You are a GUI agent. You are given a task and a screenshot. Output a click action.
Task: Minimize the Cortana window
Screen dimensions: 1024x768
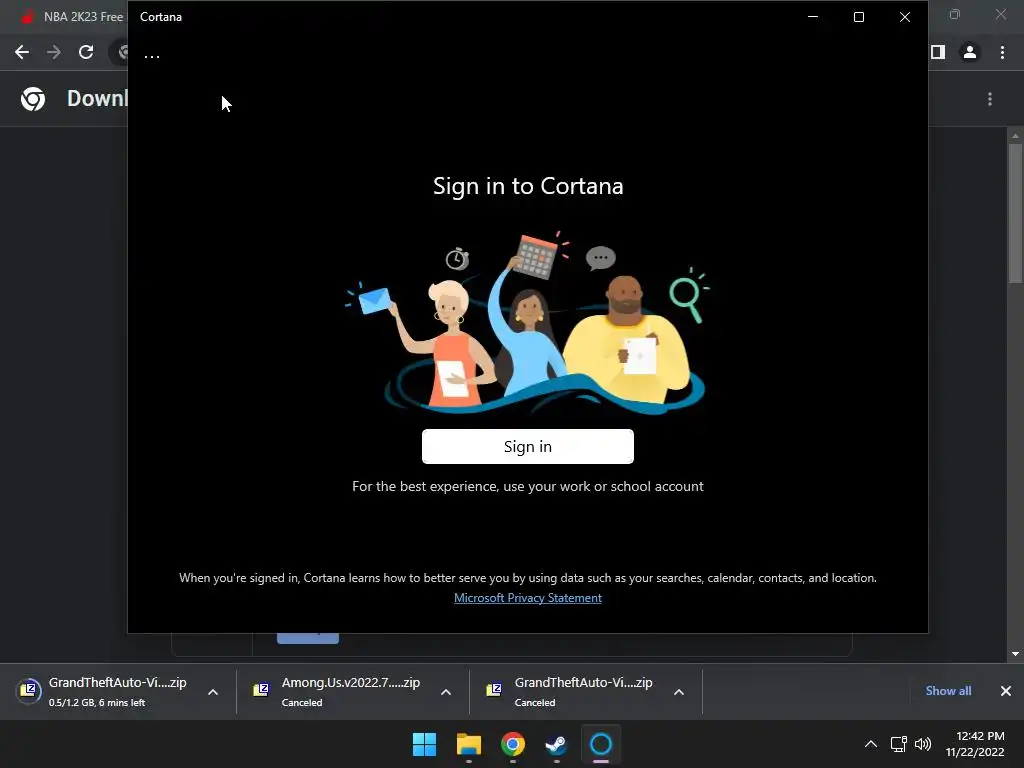813,17
